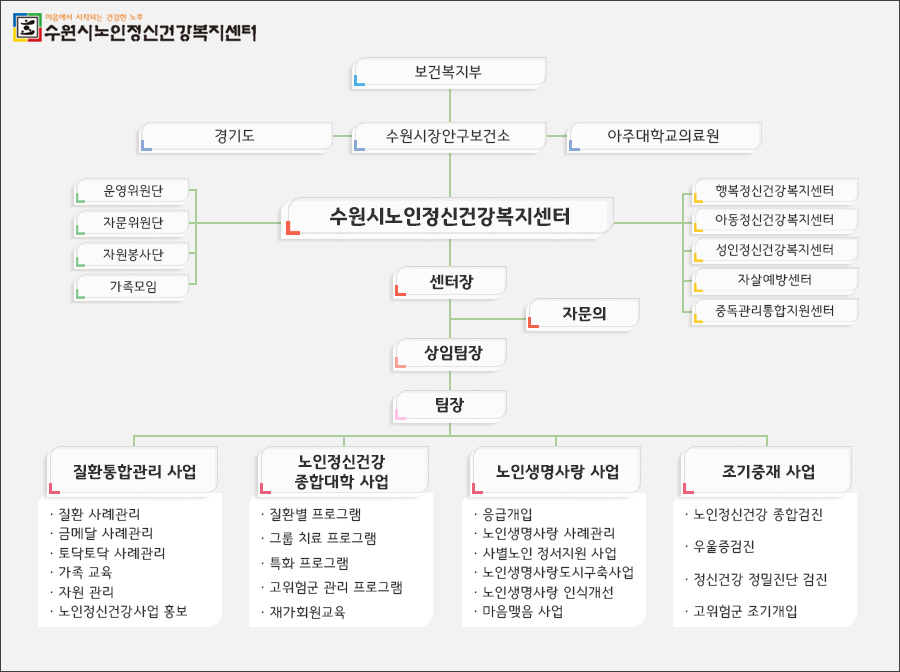900x672 pixels.
Task: Click the 금메달 사례관리 list item
Action: [x=105, y=533]
